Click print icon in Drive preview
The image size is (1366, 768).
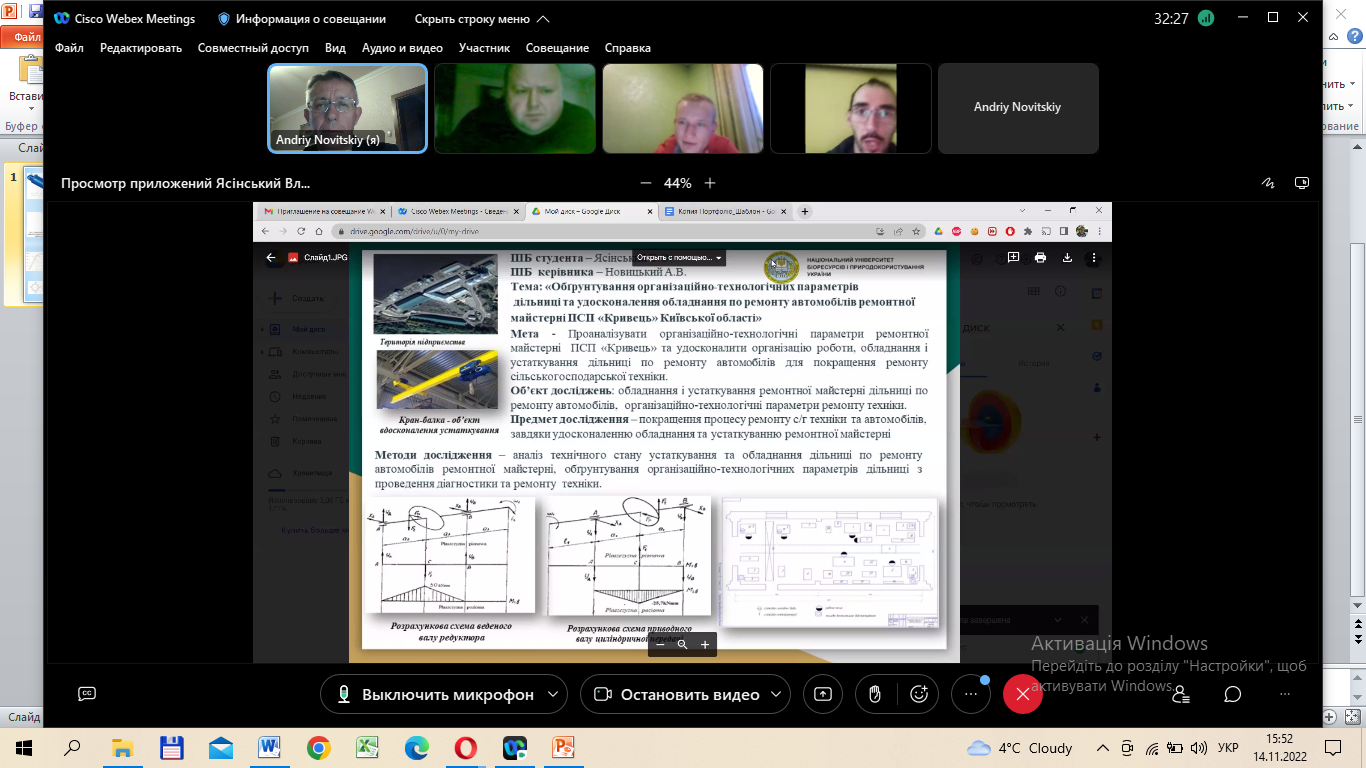(x=1040, y=257)
